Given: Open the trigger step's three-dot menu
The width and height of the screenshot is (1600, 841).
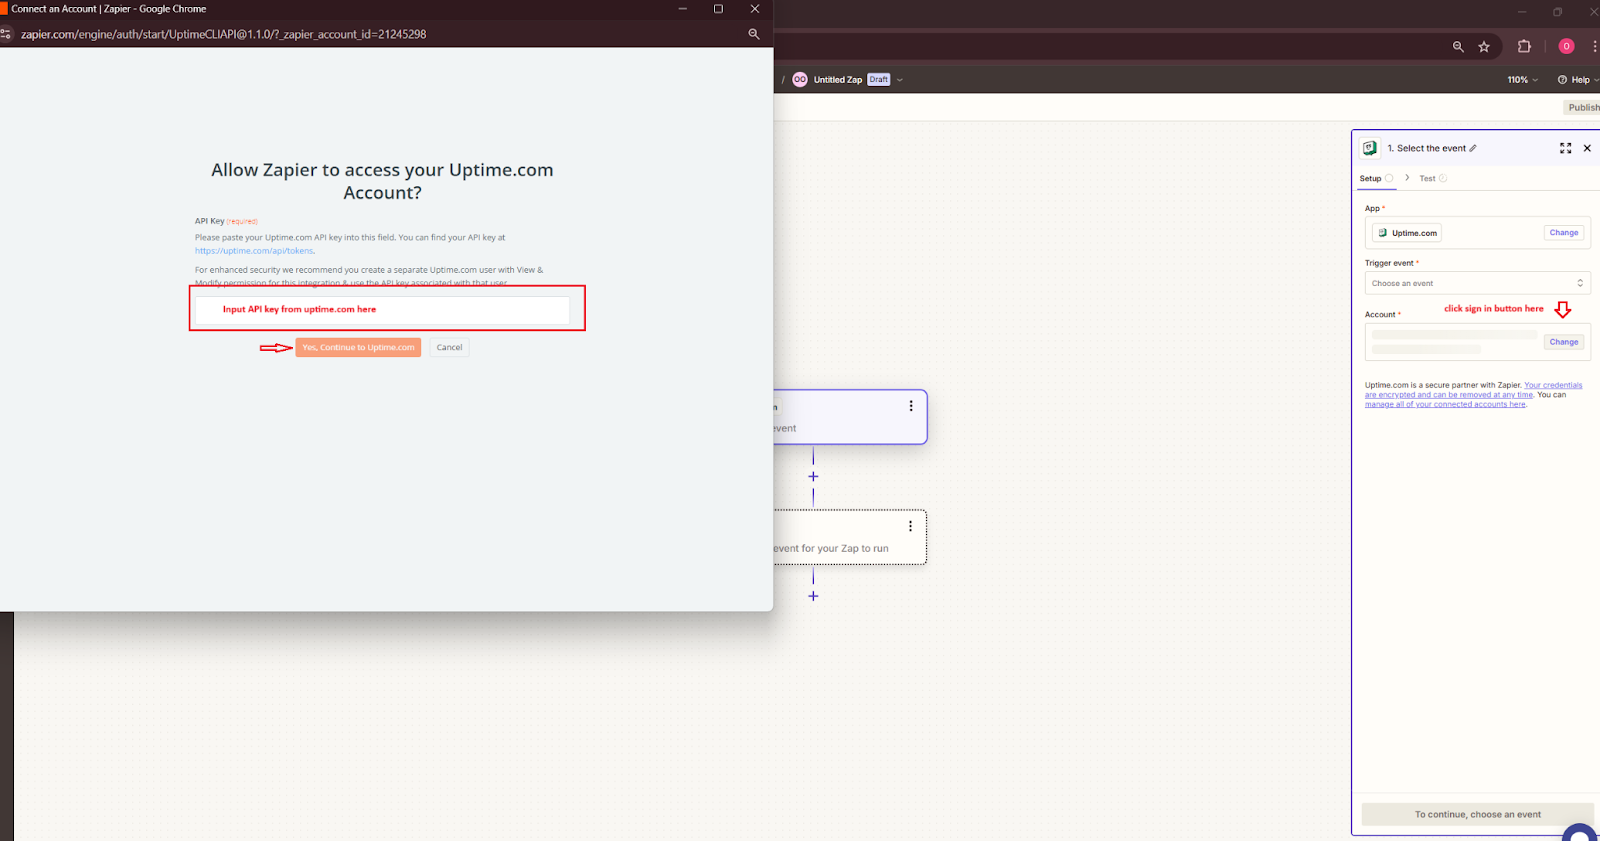Looking at the screenshot, I should [910, 406].
